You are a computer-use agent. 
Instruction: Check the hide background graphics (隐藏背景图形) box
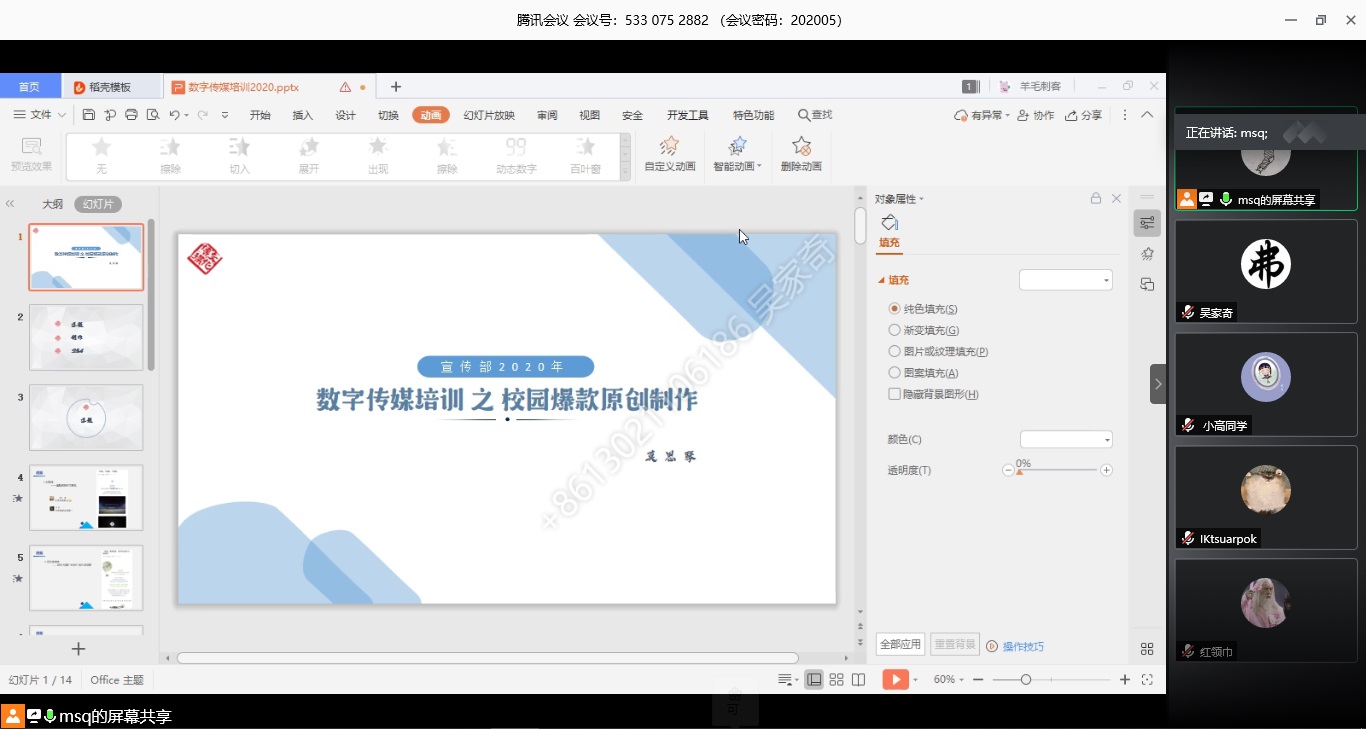click(895, 394)
